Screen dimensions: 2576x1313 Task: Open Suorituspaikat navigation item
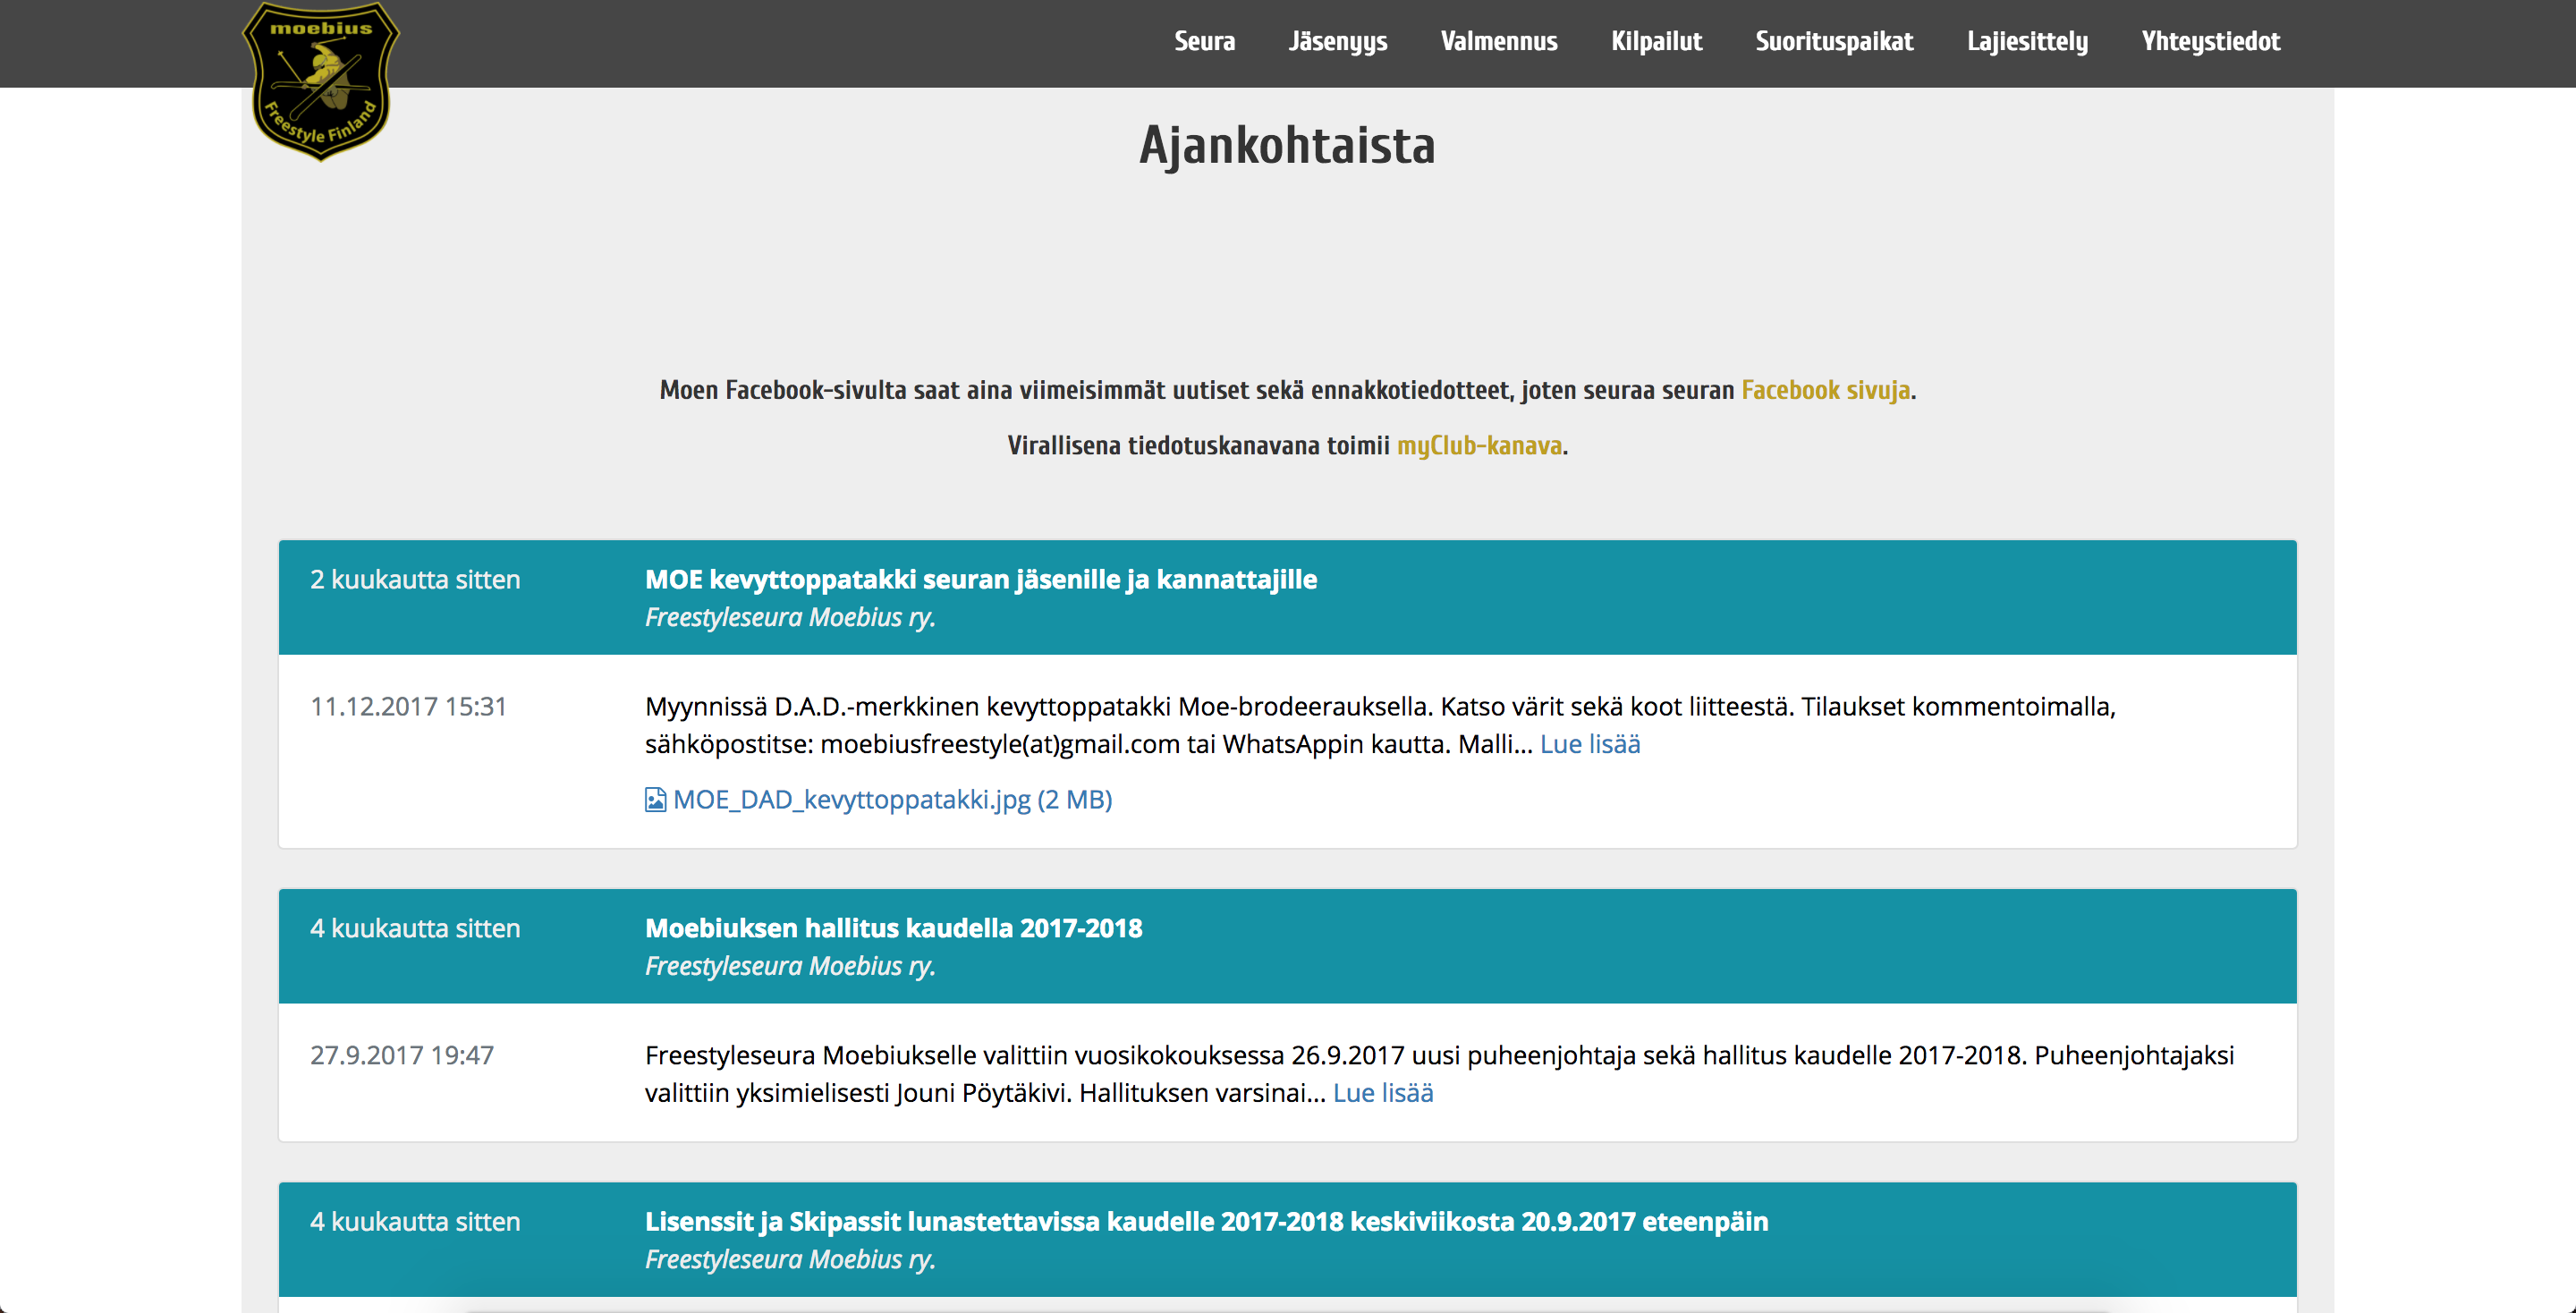point(1833,41)
